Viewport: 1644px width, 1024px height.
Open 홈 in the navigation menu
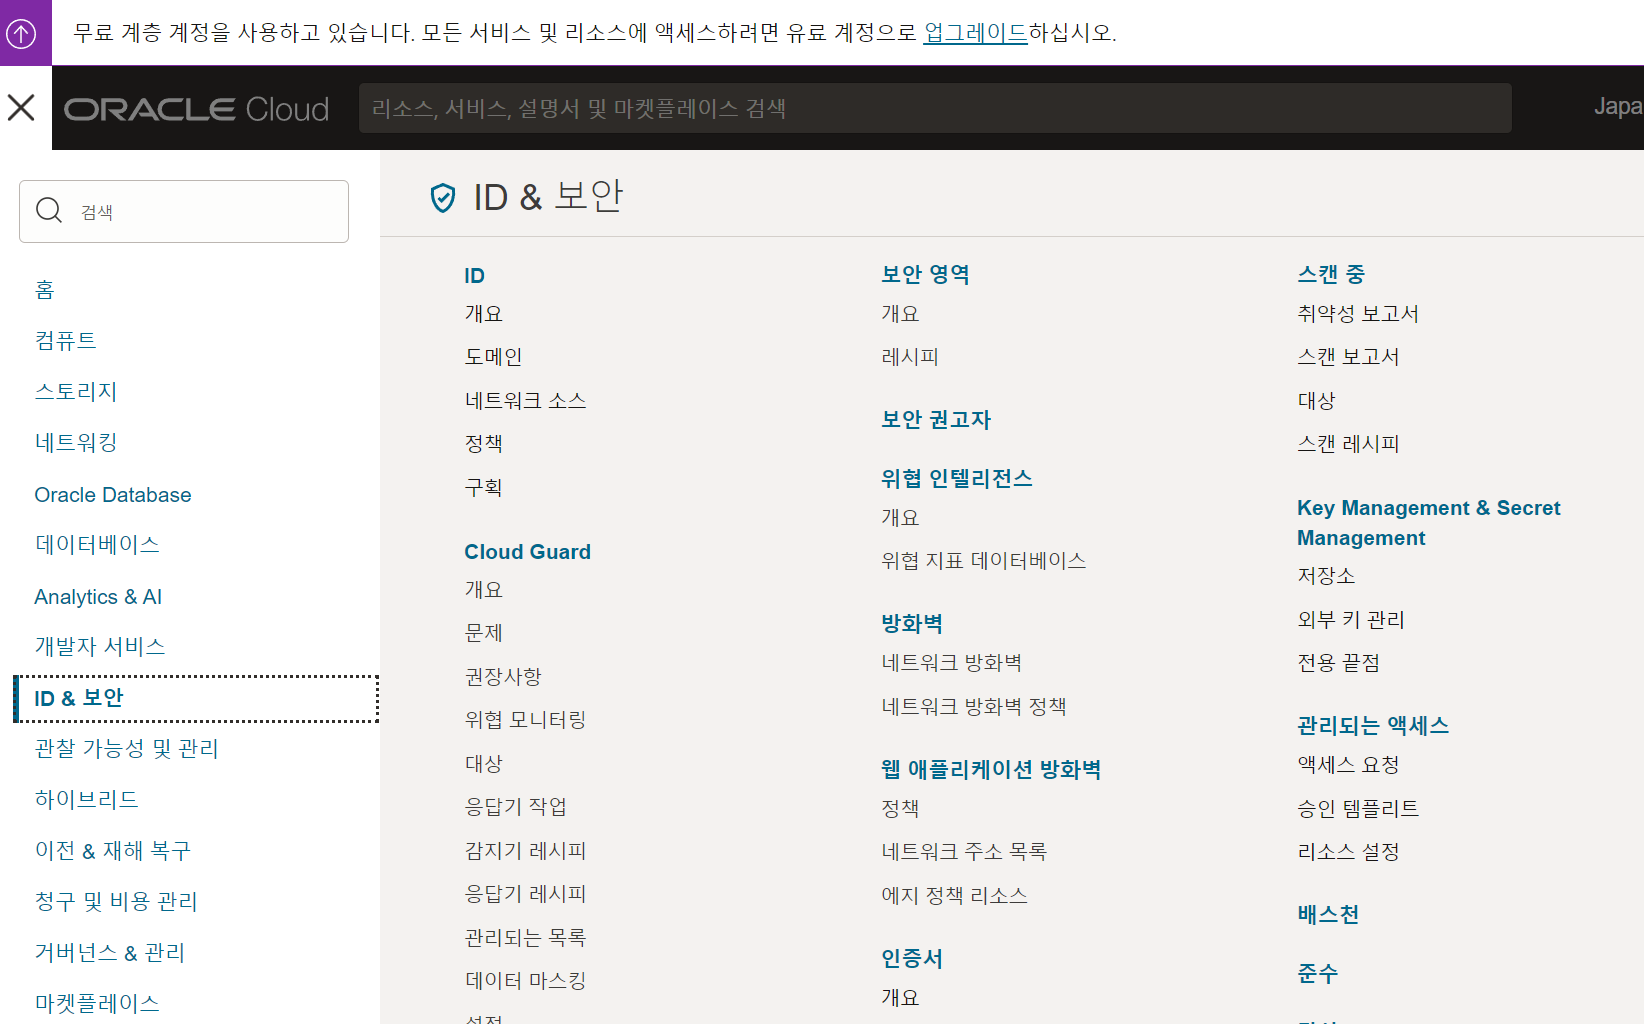(x=45, y=290)
